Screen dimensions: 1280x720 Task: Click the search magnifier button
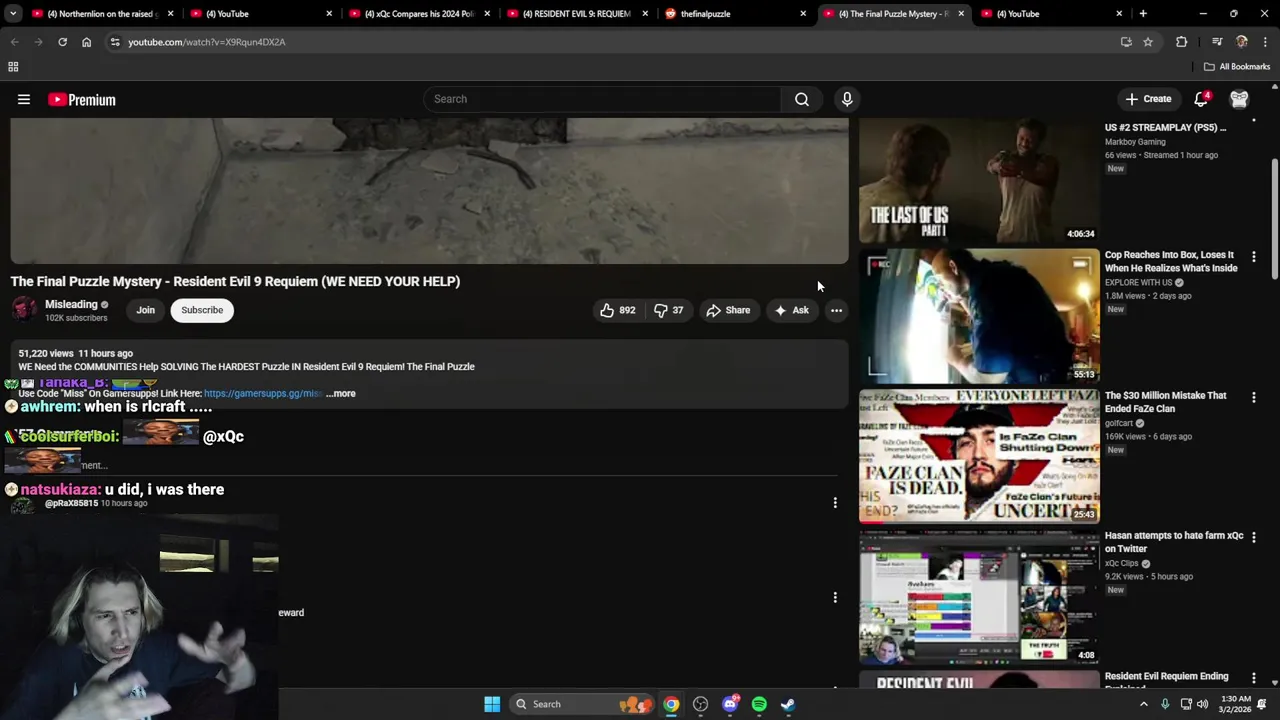coord(802,99)
